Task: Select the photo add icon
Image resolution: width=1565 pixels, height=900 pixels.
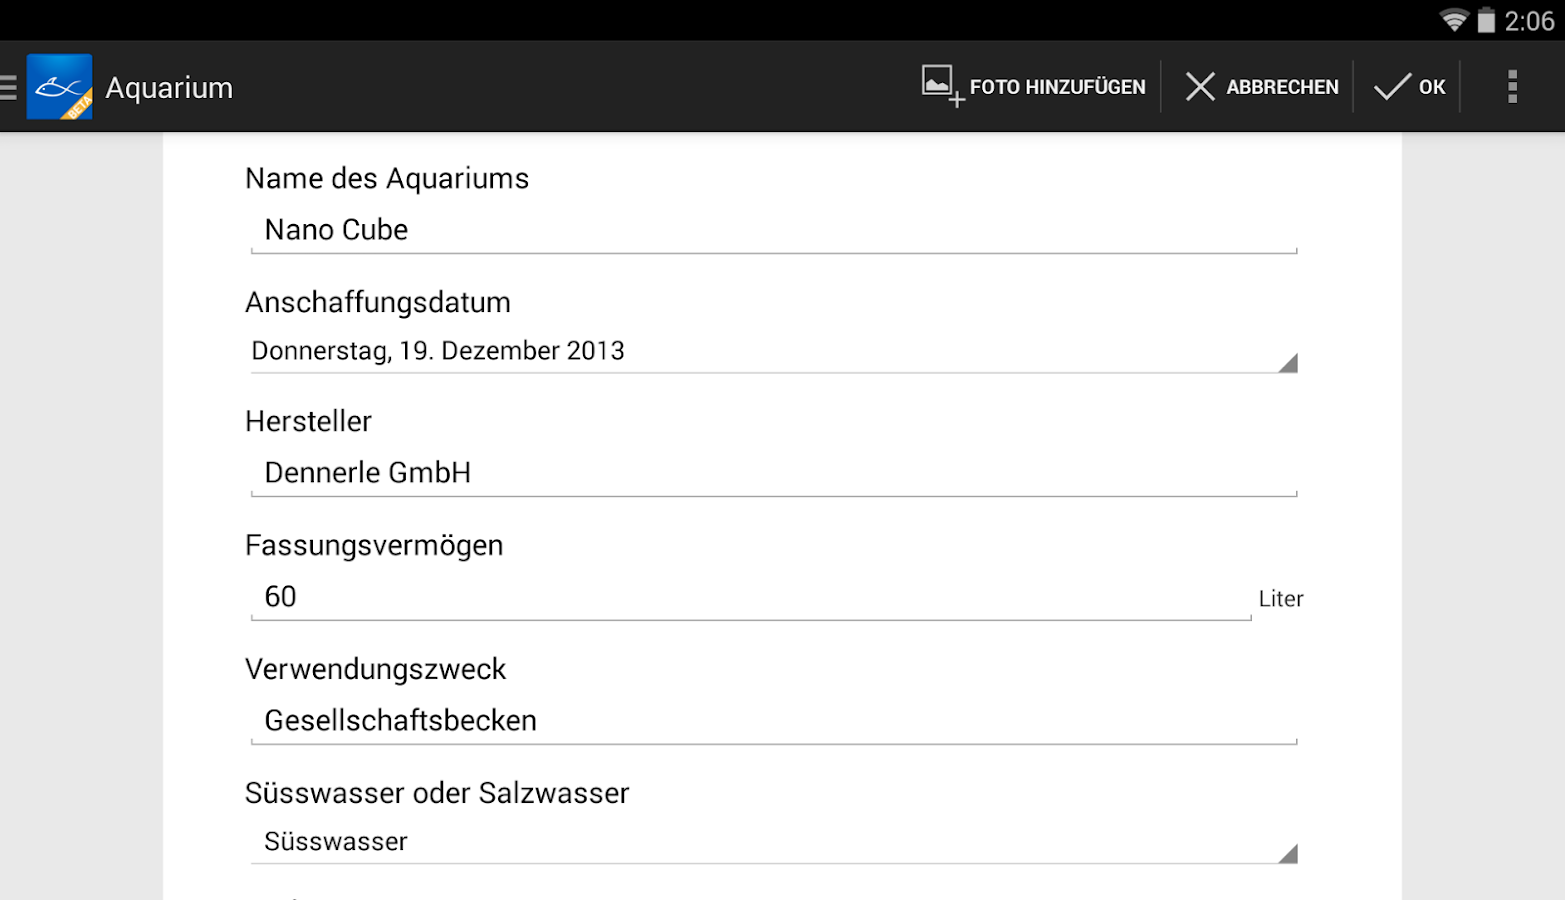Action: pyautogui.click(x=938, y=85)
